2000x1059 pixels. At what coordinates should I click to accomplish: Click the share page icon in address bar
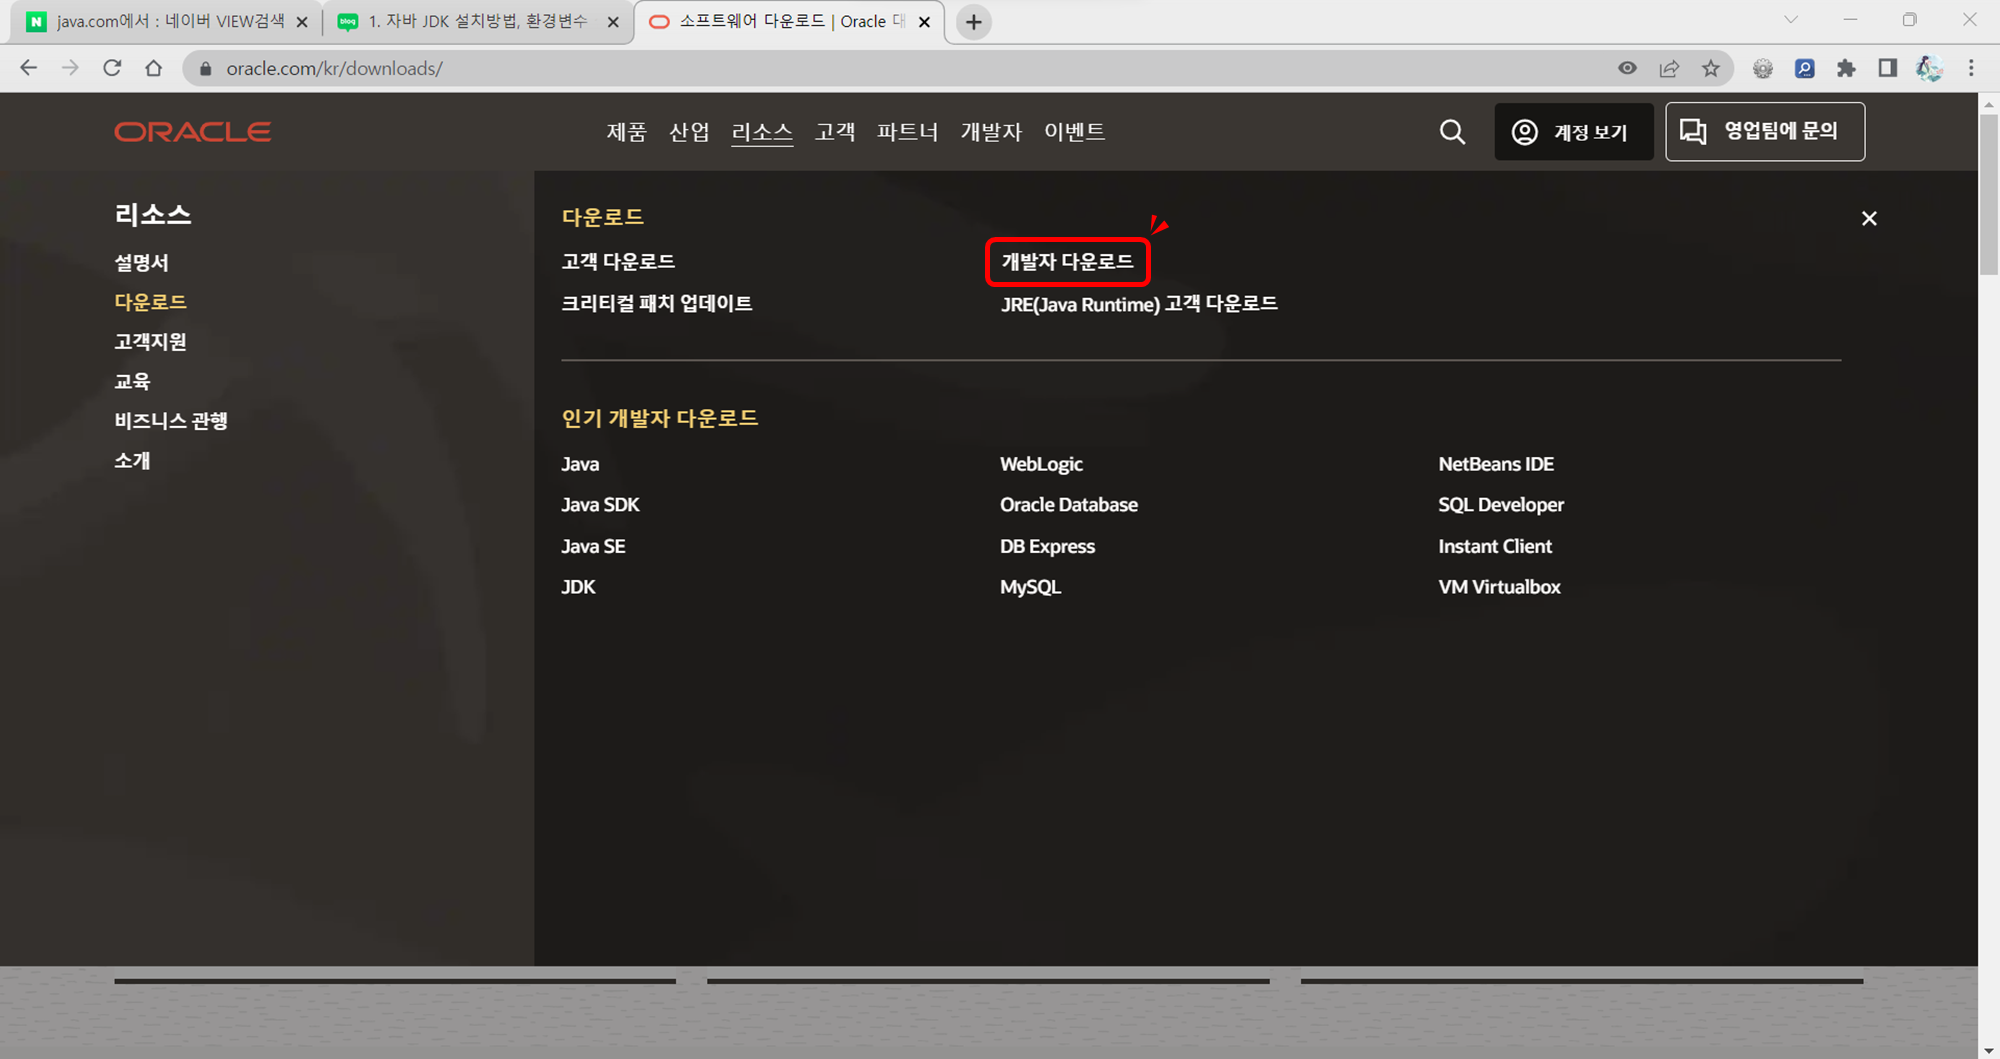[x=1669, y=68]
